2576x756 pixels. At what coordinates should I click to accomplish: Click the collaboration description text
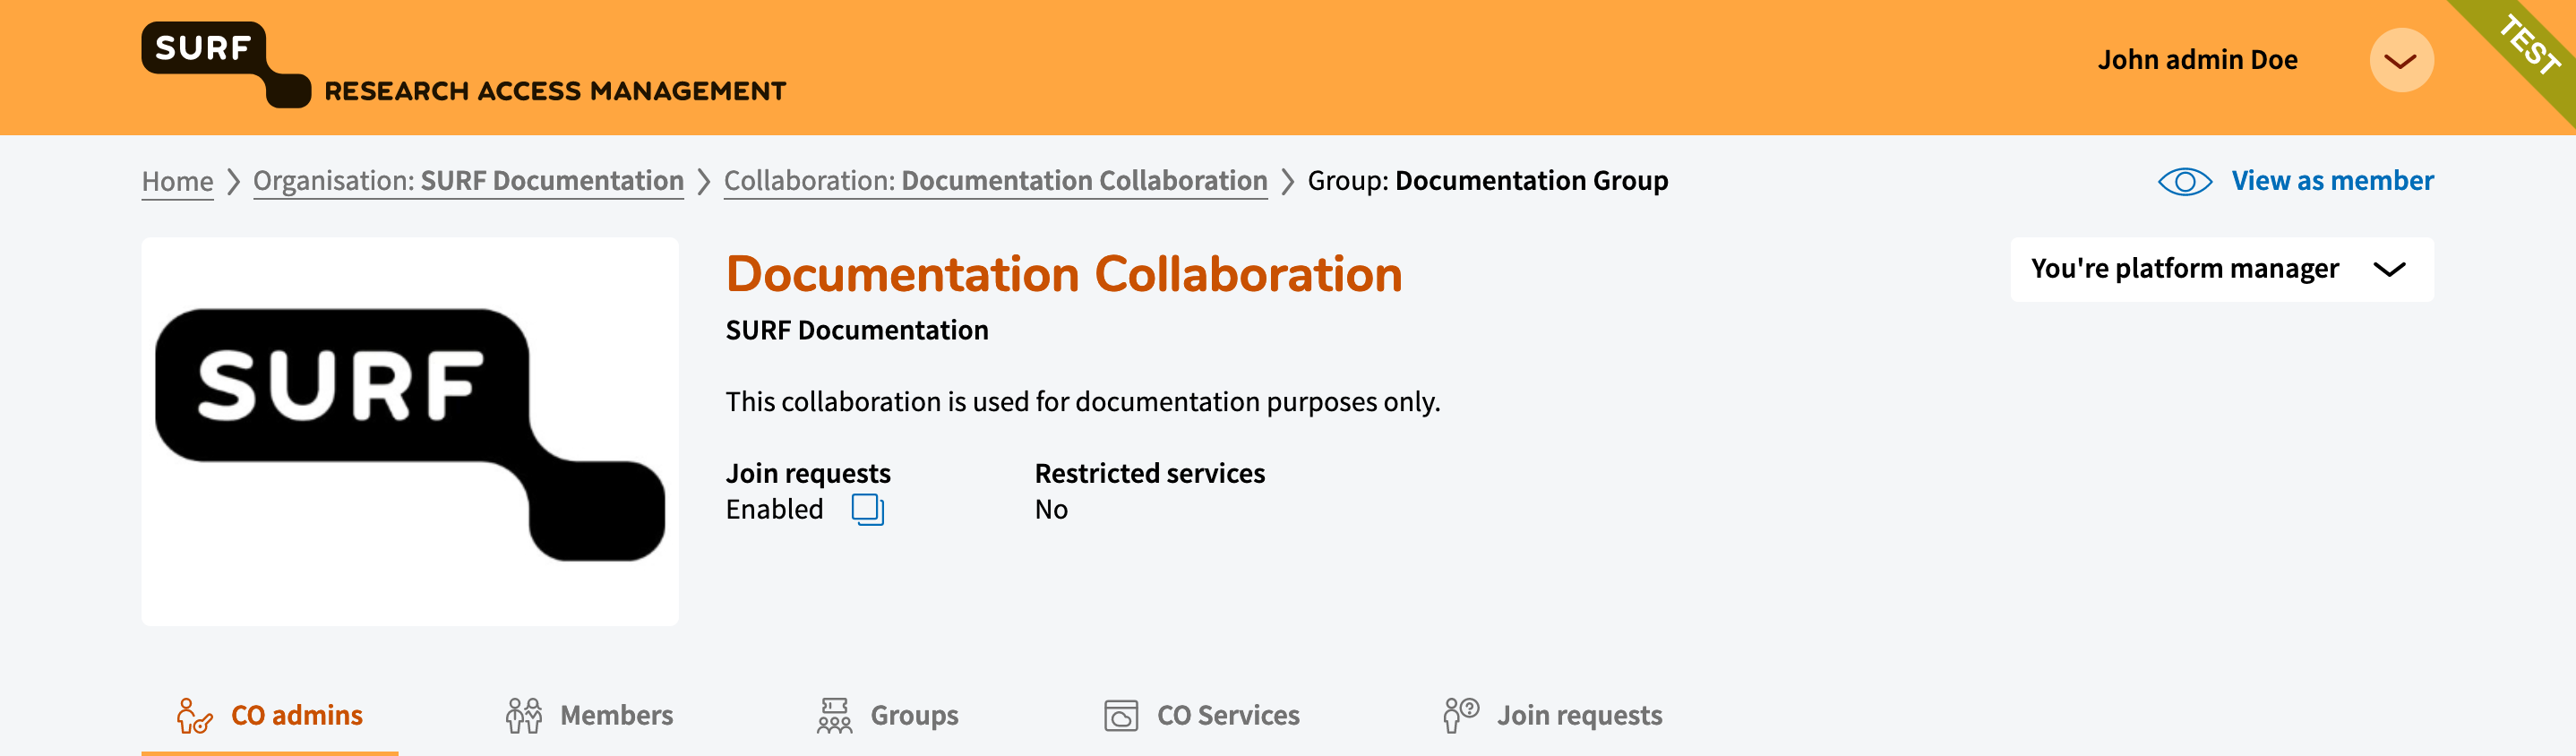(x=1083, y=402)
